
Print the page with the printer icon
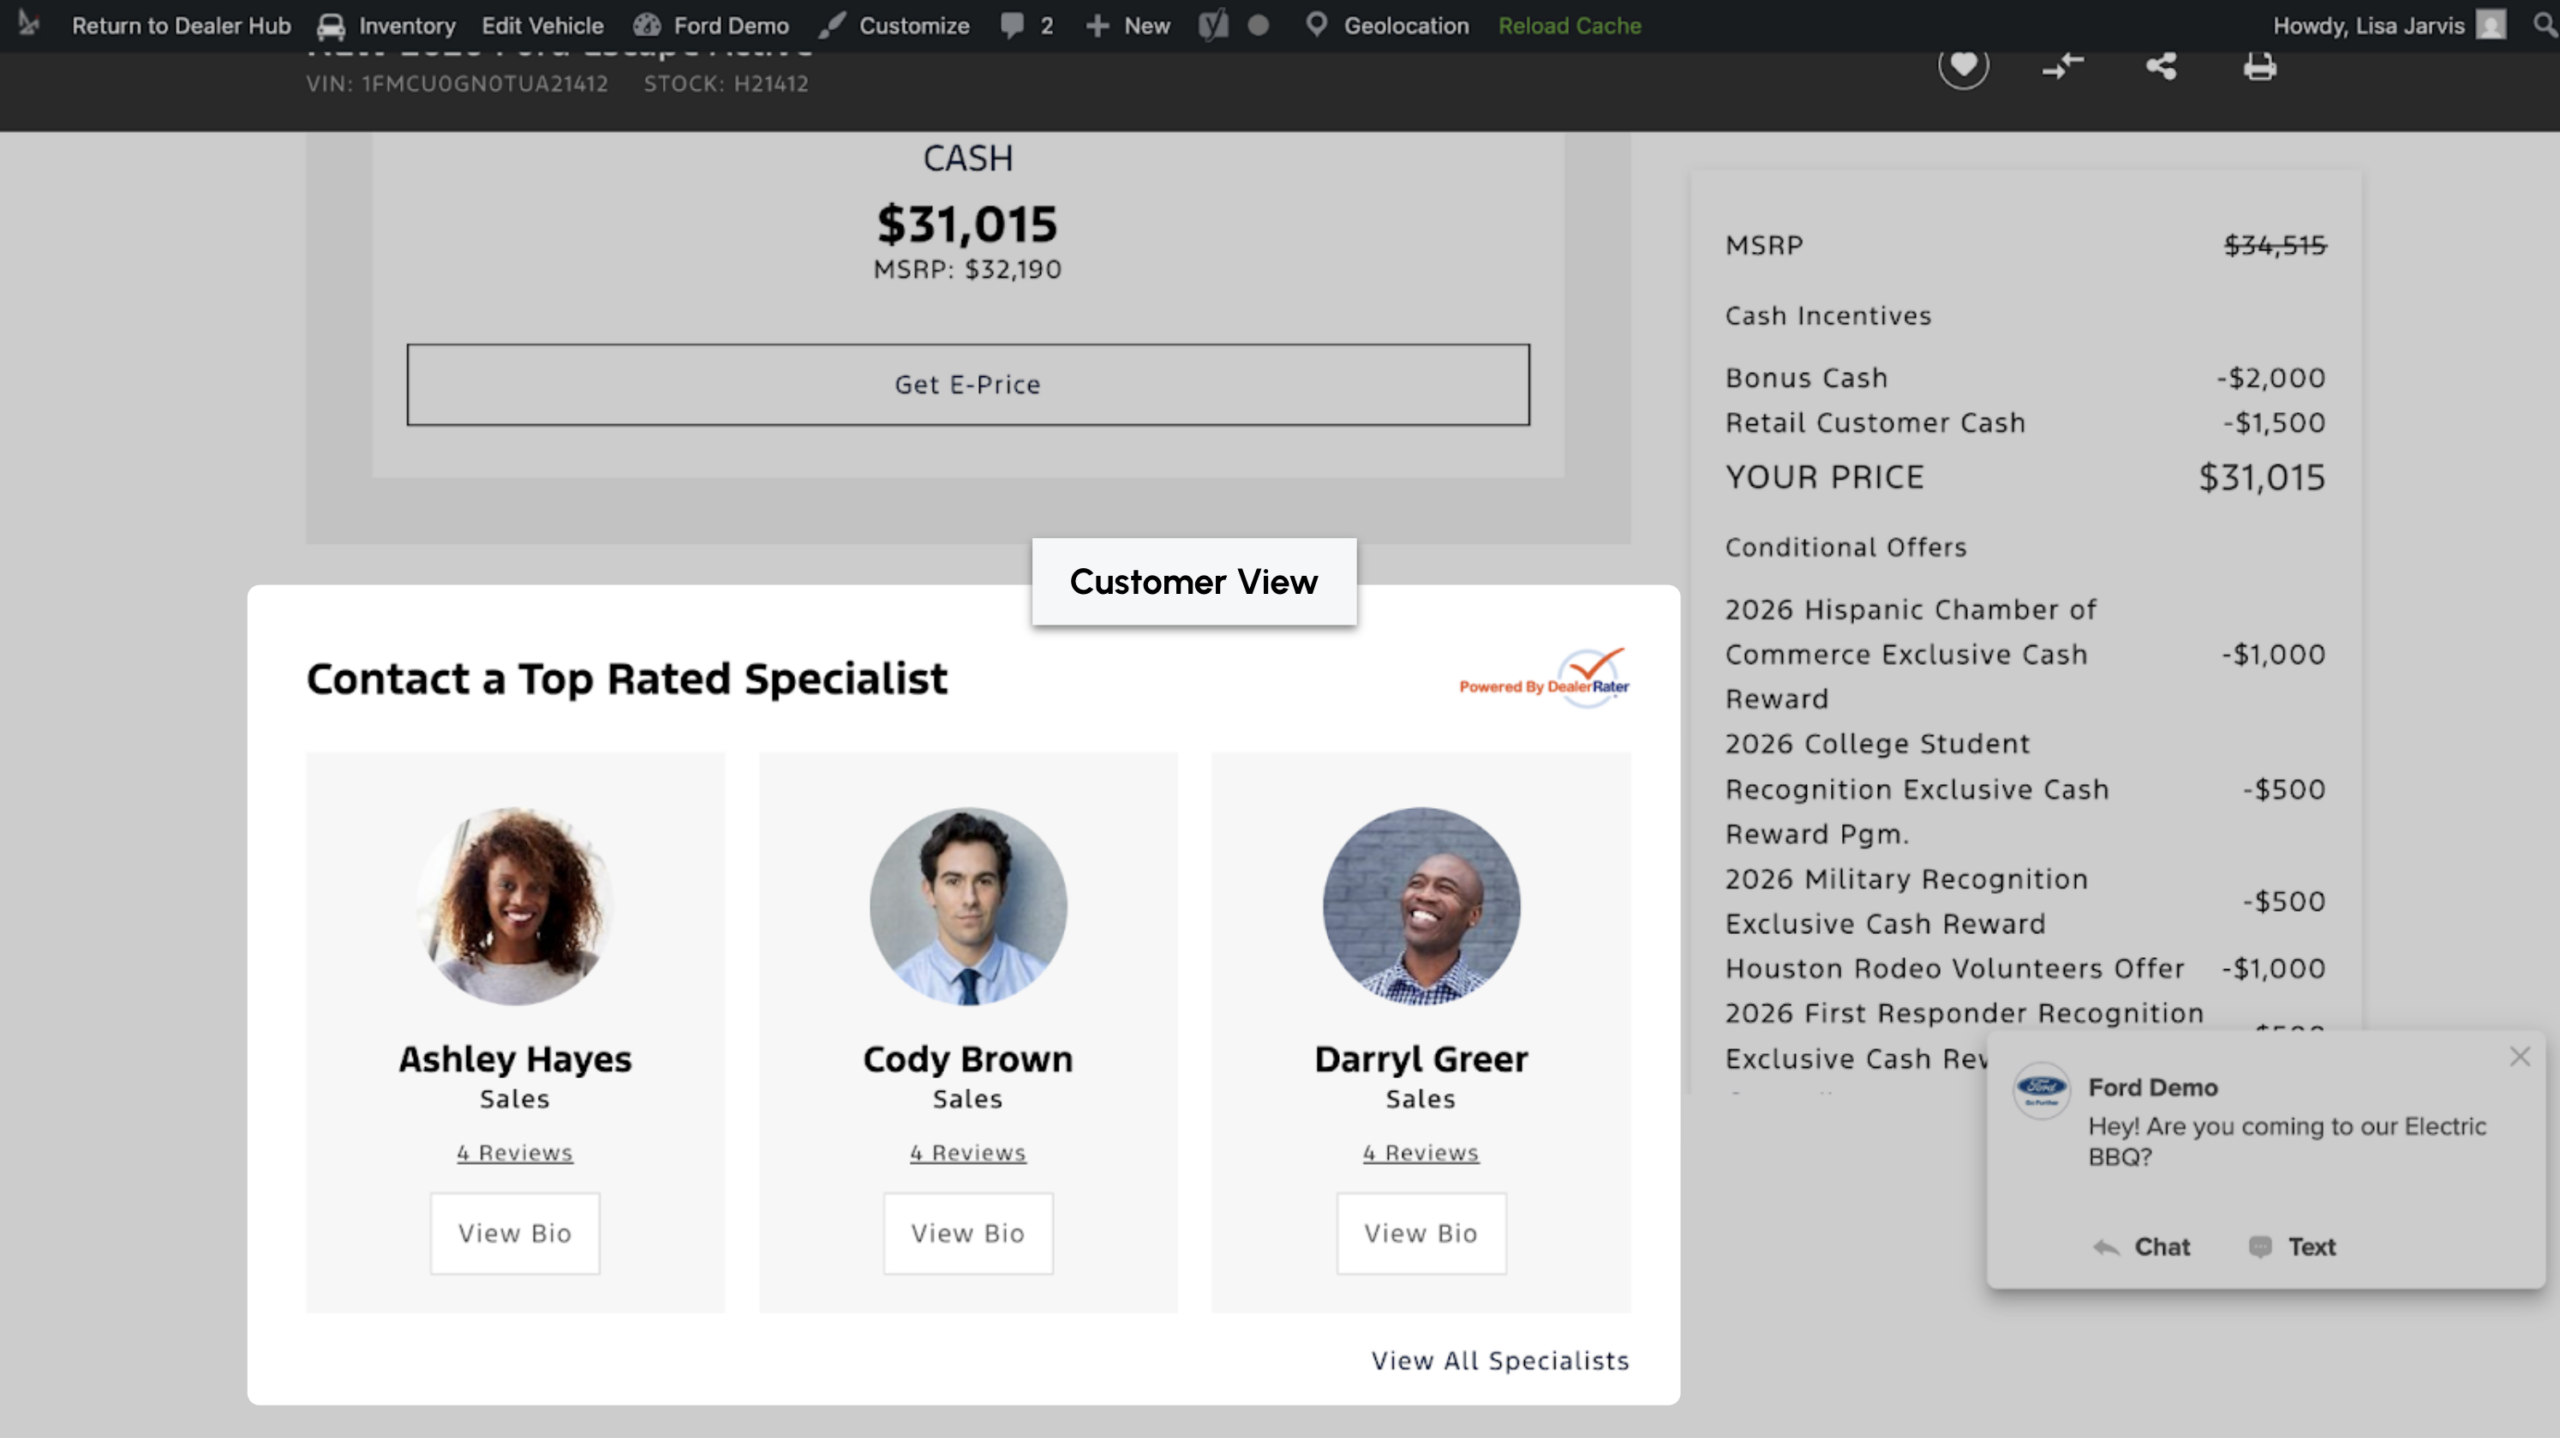pos(2259,67)
